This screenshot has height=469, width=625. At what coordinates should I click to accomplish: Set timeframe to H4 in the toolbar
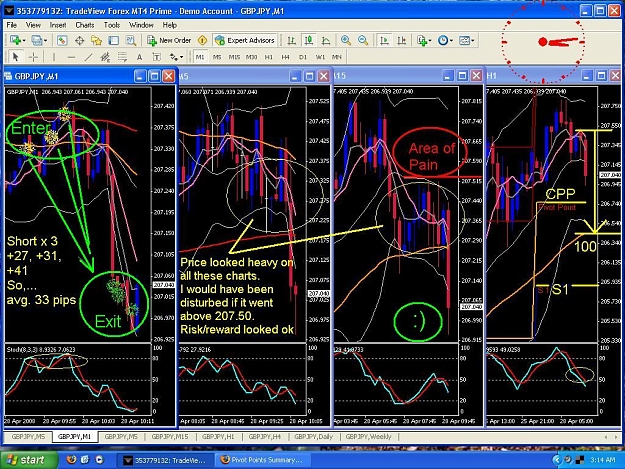[x=285, y=57]
